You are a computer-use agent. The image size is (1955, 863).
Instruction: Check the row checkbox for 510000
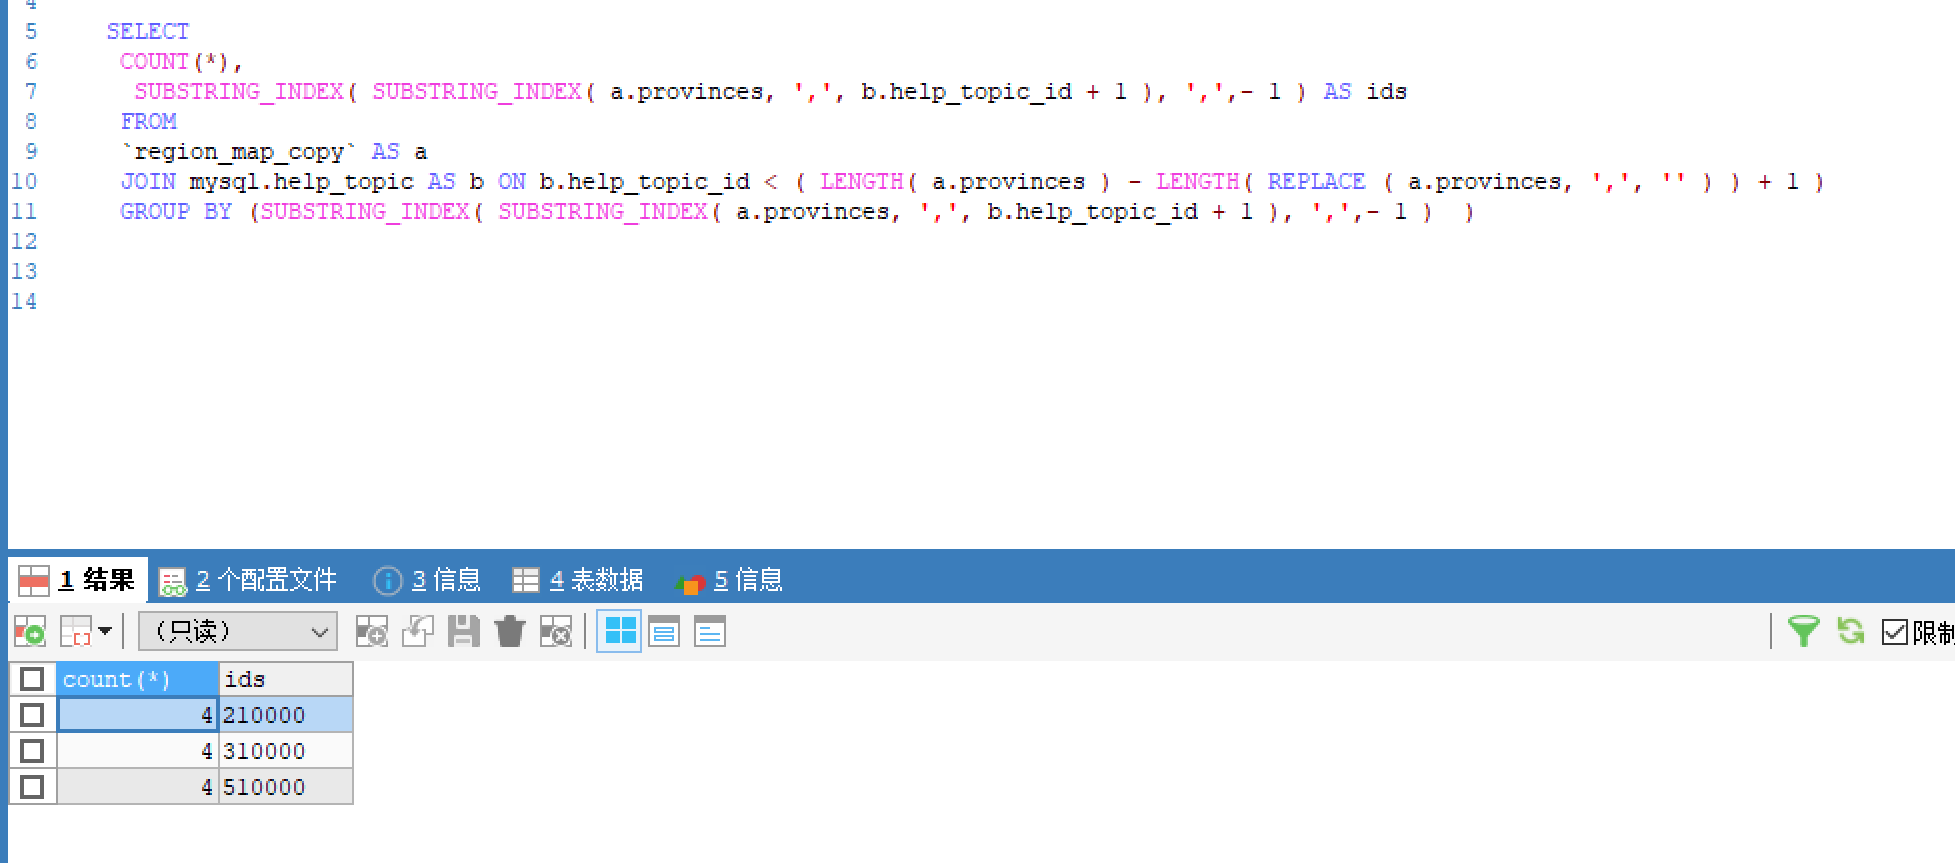32,787
